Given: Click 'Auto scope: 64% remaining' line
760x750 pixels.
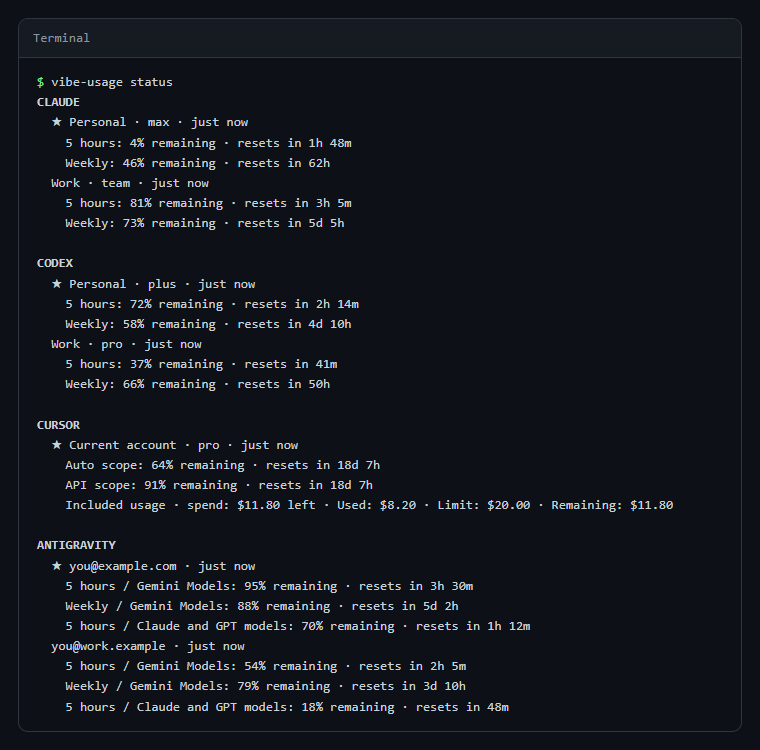Looking at the screenshot, I should point(222,465).
